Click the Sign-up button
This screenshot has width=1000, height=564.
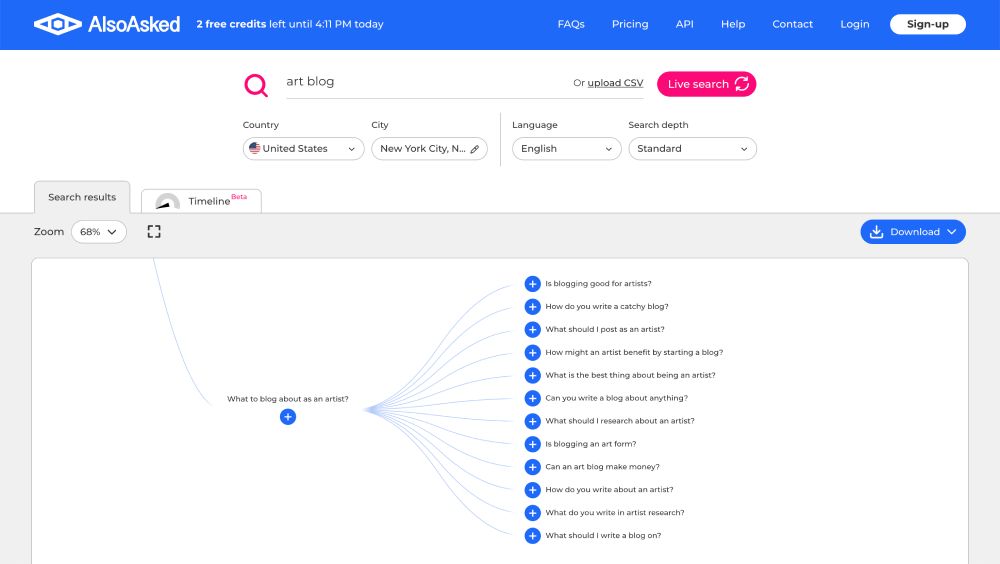coord(928,24)
